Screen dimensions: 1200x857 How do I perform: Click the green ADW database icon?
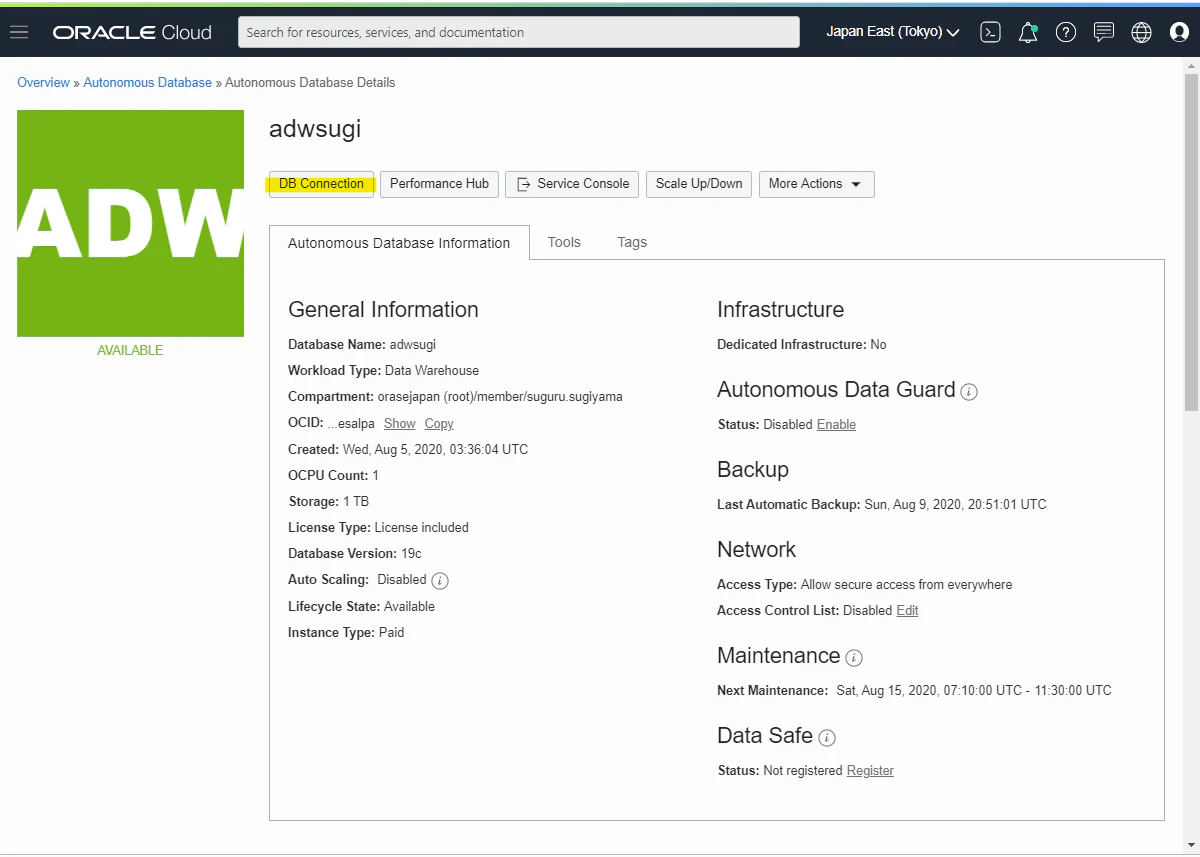(130, 223)
